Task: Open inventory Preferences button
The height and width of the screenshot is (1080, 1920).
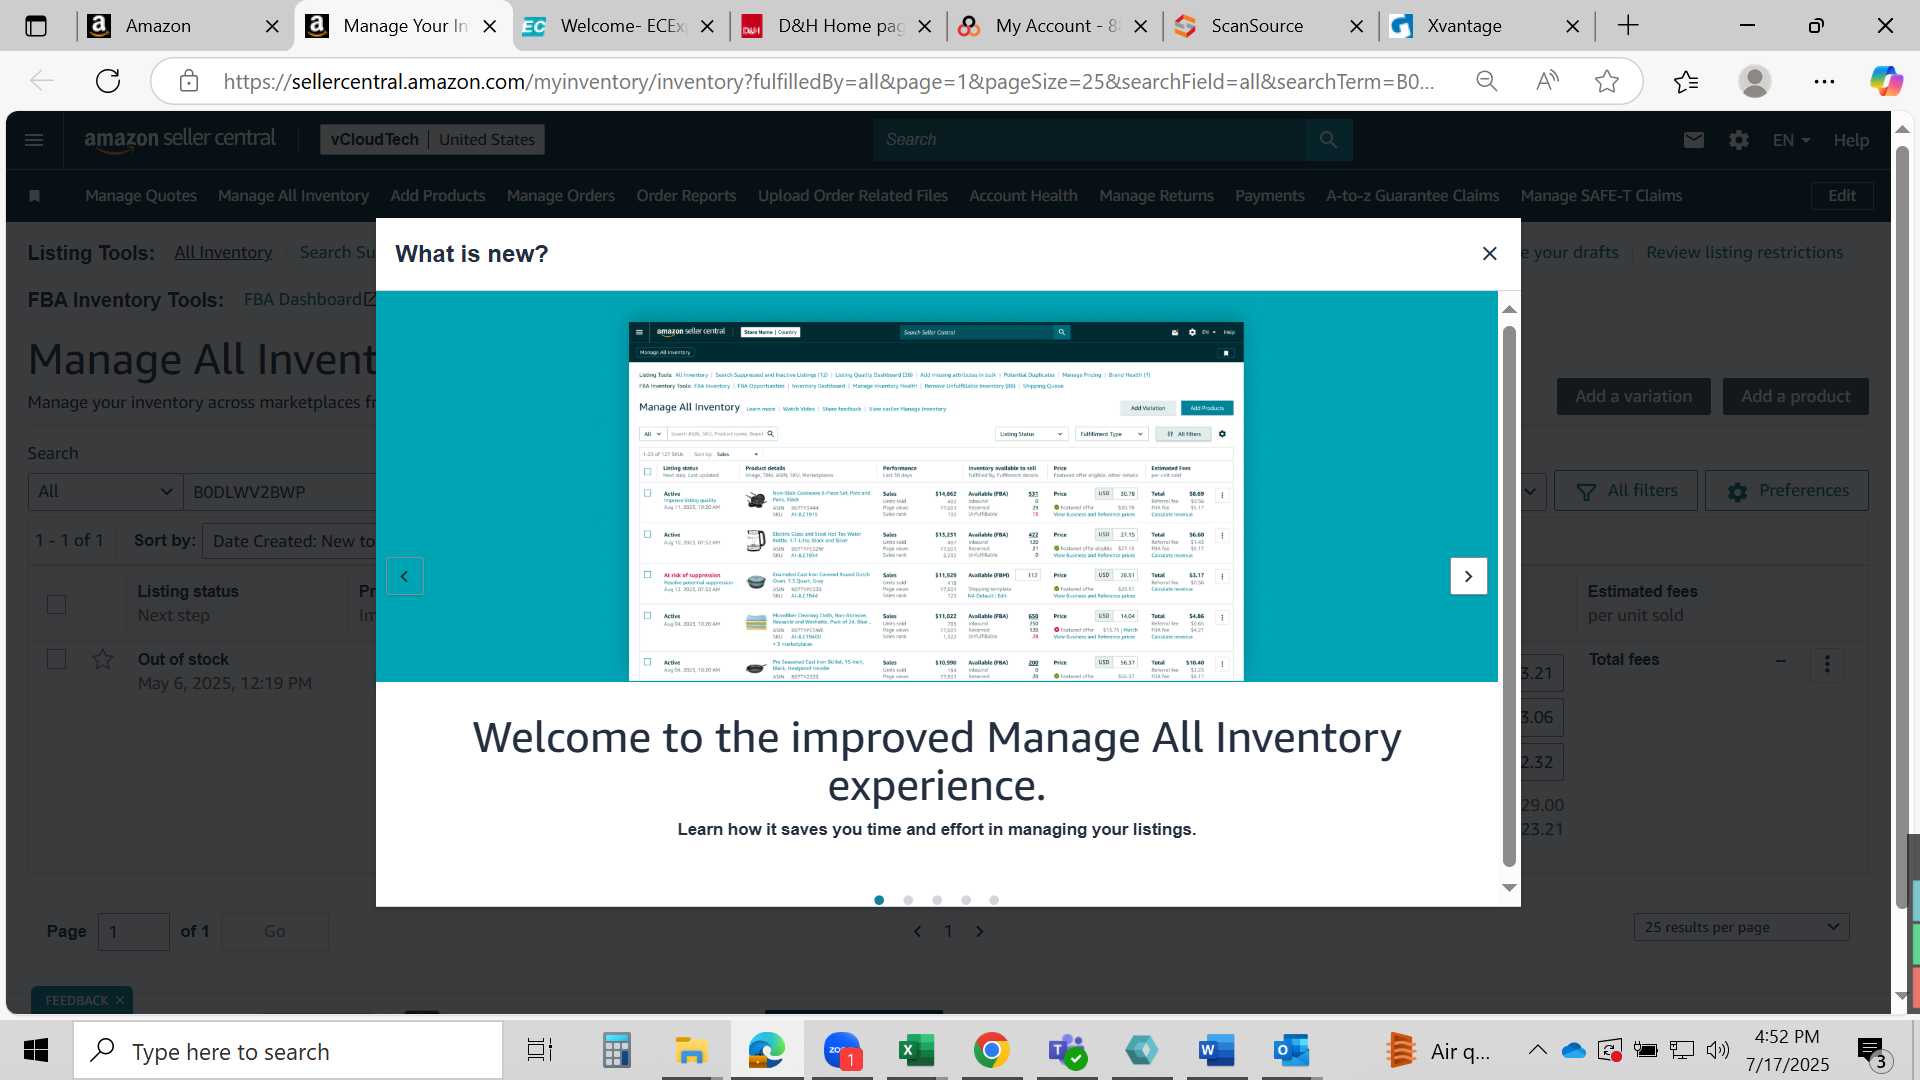Action: pos(1787,491)
